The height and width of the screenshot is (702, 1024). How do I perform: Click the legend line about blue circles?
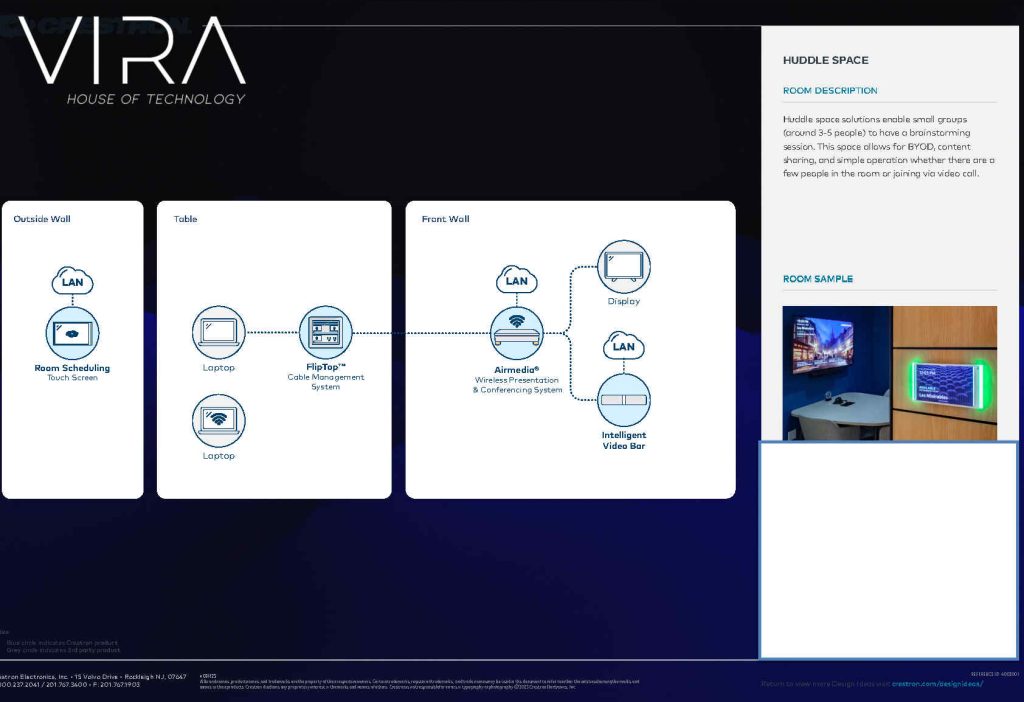pyautogui.click(x=62, y=643)
